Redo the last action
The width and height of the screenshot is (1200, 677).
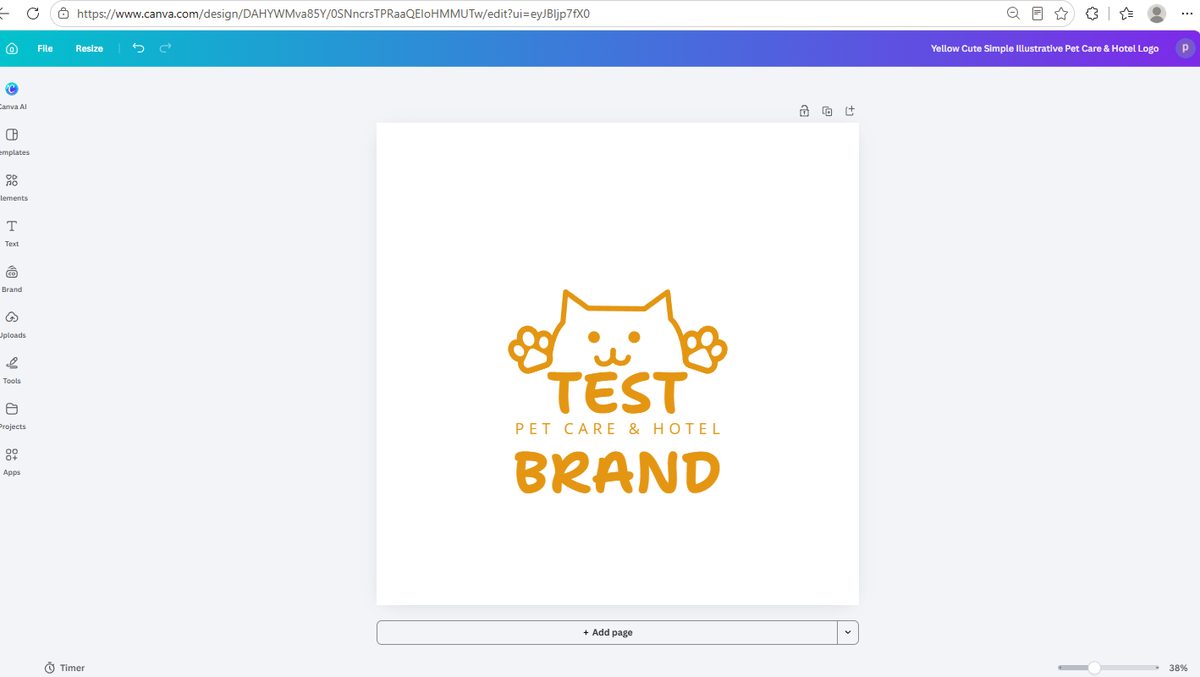point(165,48)
